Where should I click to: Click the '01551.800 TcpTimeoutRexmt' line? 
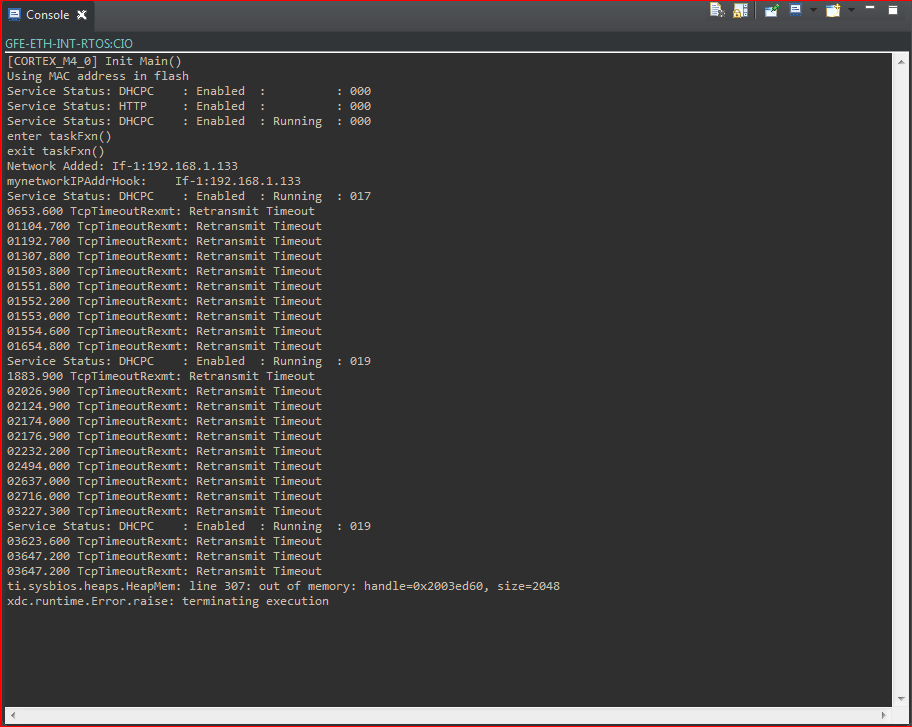tap(164, 286)
